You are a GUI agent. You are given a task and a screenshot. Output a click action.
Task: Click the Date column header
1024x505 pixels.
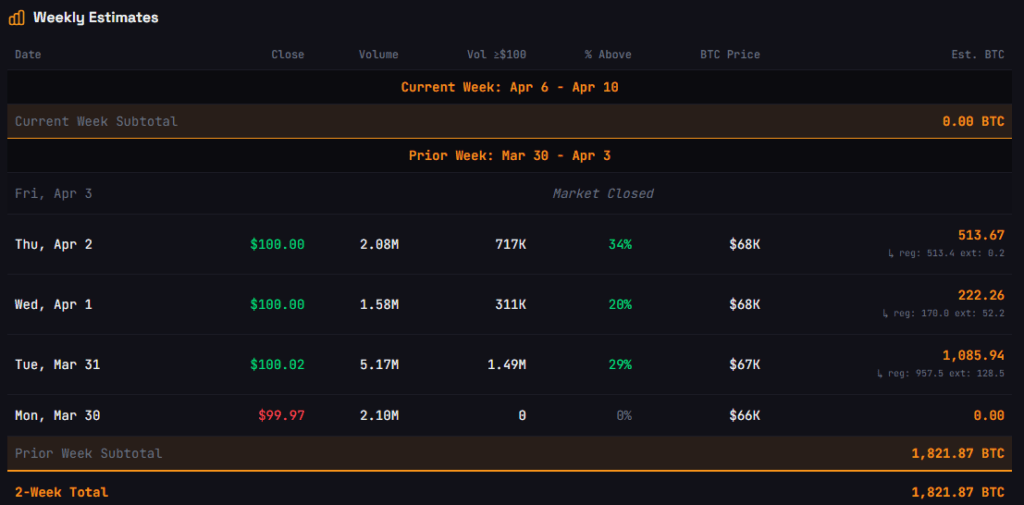(28, 54)
